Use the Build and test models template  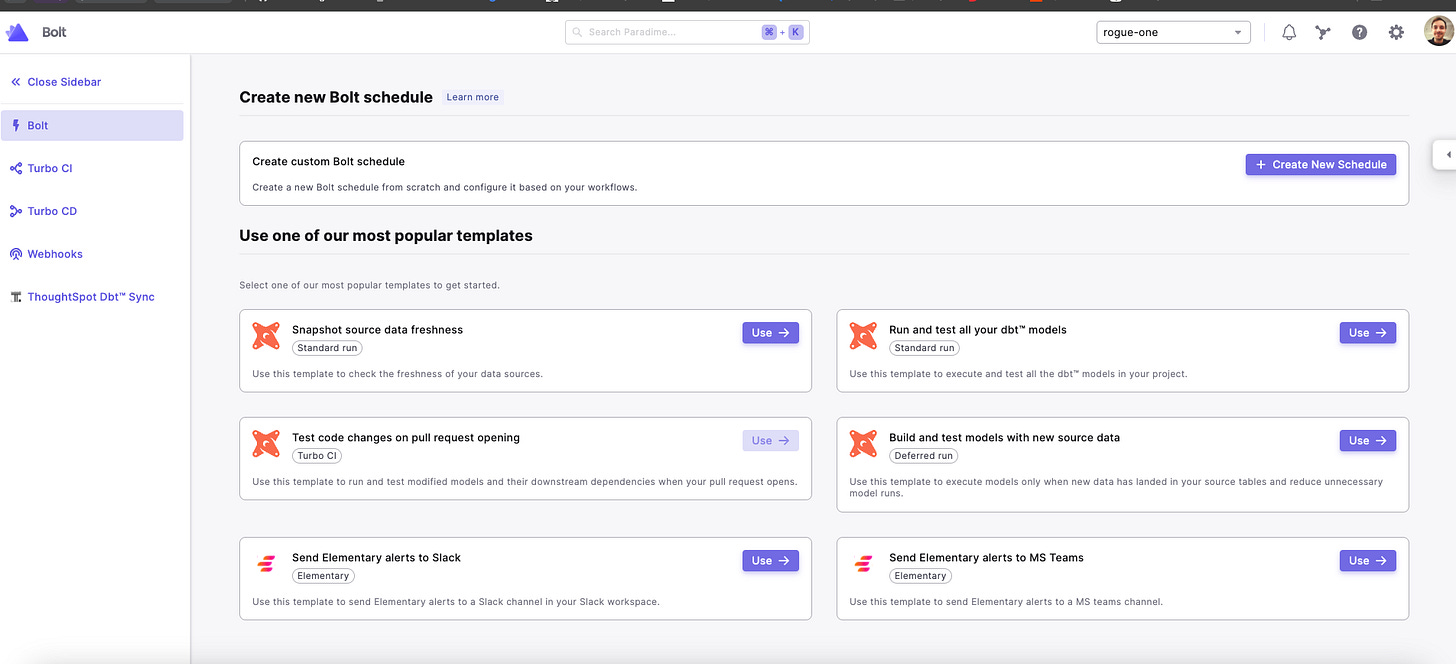click(x=1367, y=441)
